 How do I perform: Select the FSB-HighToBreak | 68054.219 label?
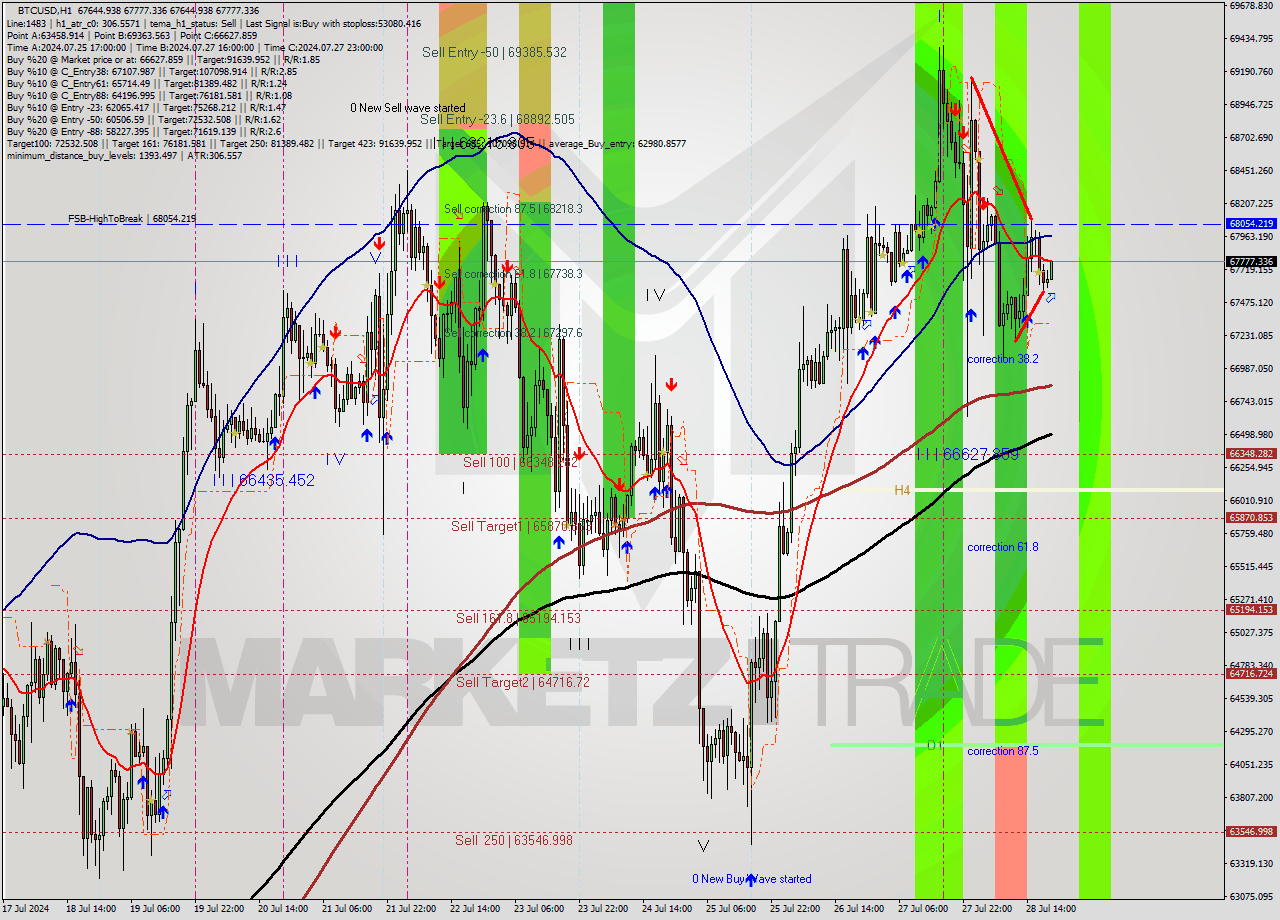tap(132, 218)
